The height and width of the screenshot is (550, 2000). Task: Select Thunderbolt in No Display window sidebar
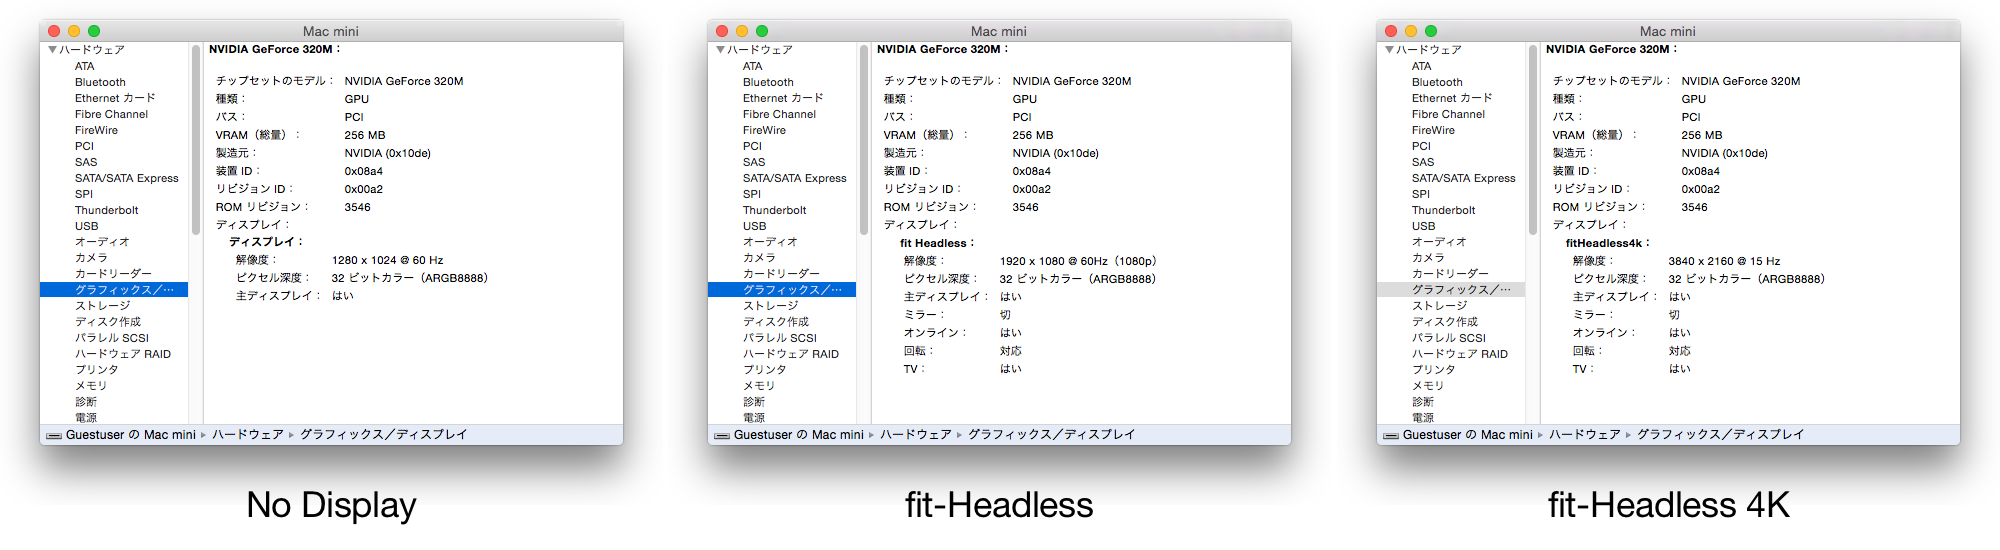(x=106, y=210)
